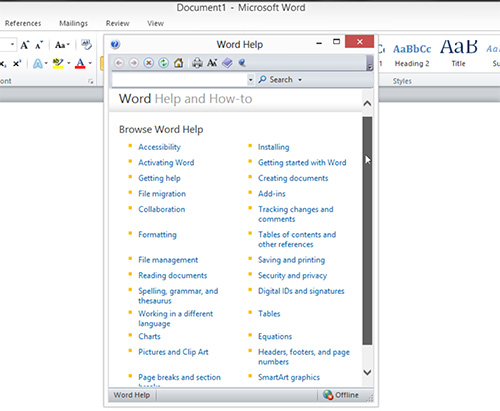Open the References ribbon tab

[x=23, y=23]
